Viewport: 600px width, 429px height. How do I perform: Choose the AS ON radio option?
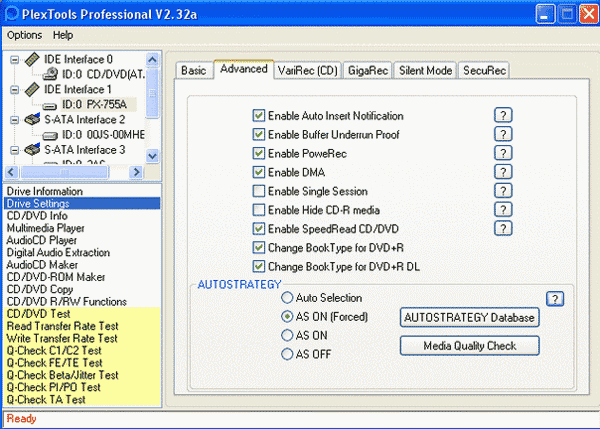pyautogui.click(x=287, y=335)
